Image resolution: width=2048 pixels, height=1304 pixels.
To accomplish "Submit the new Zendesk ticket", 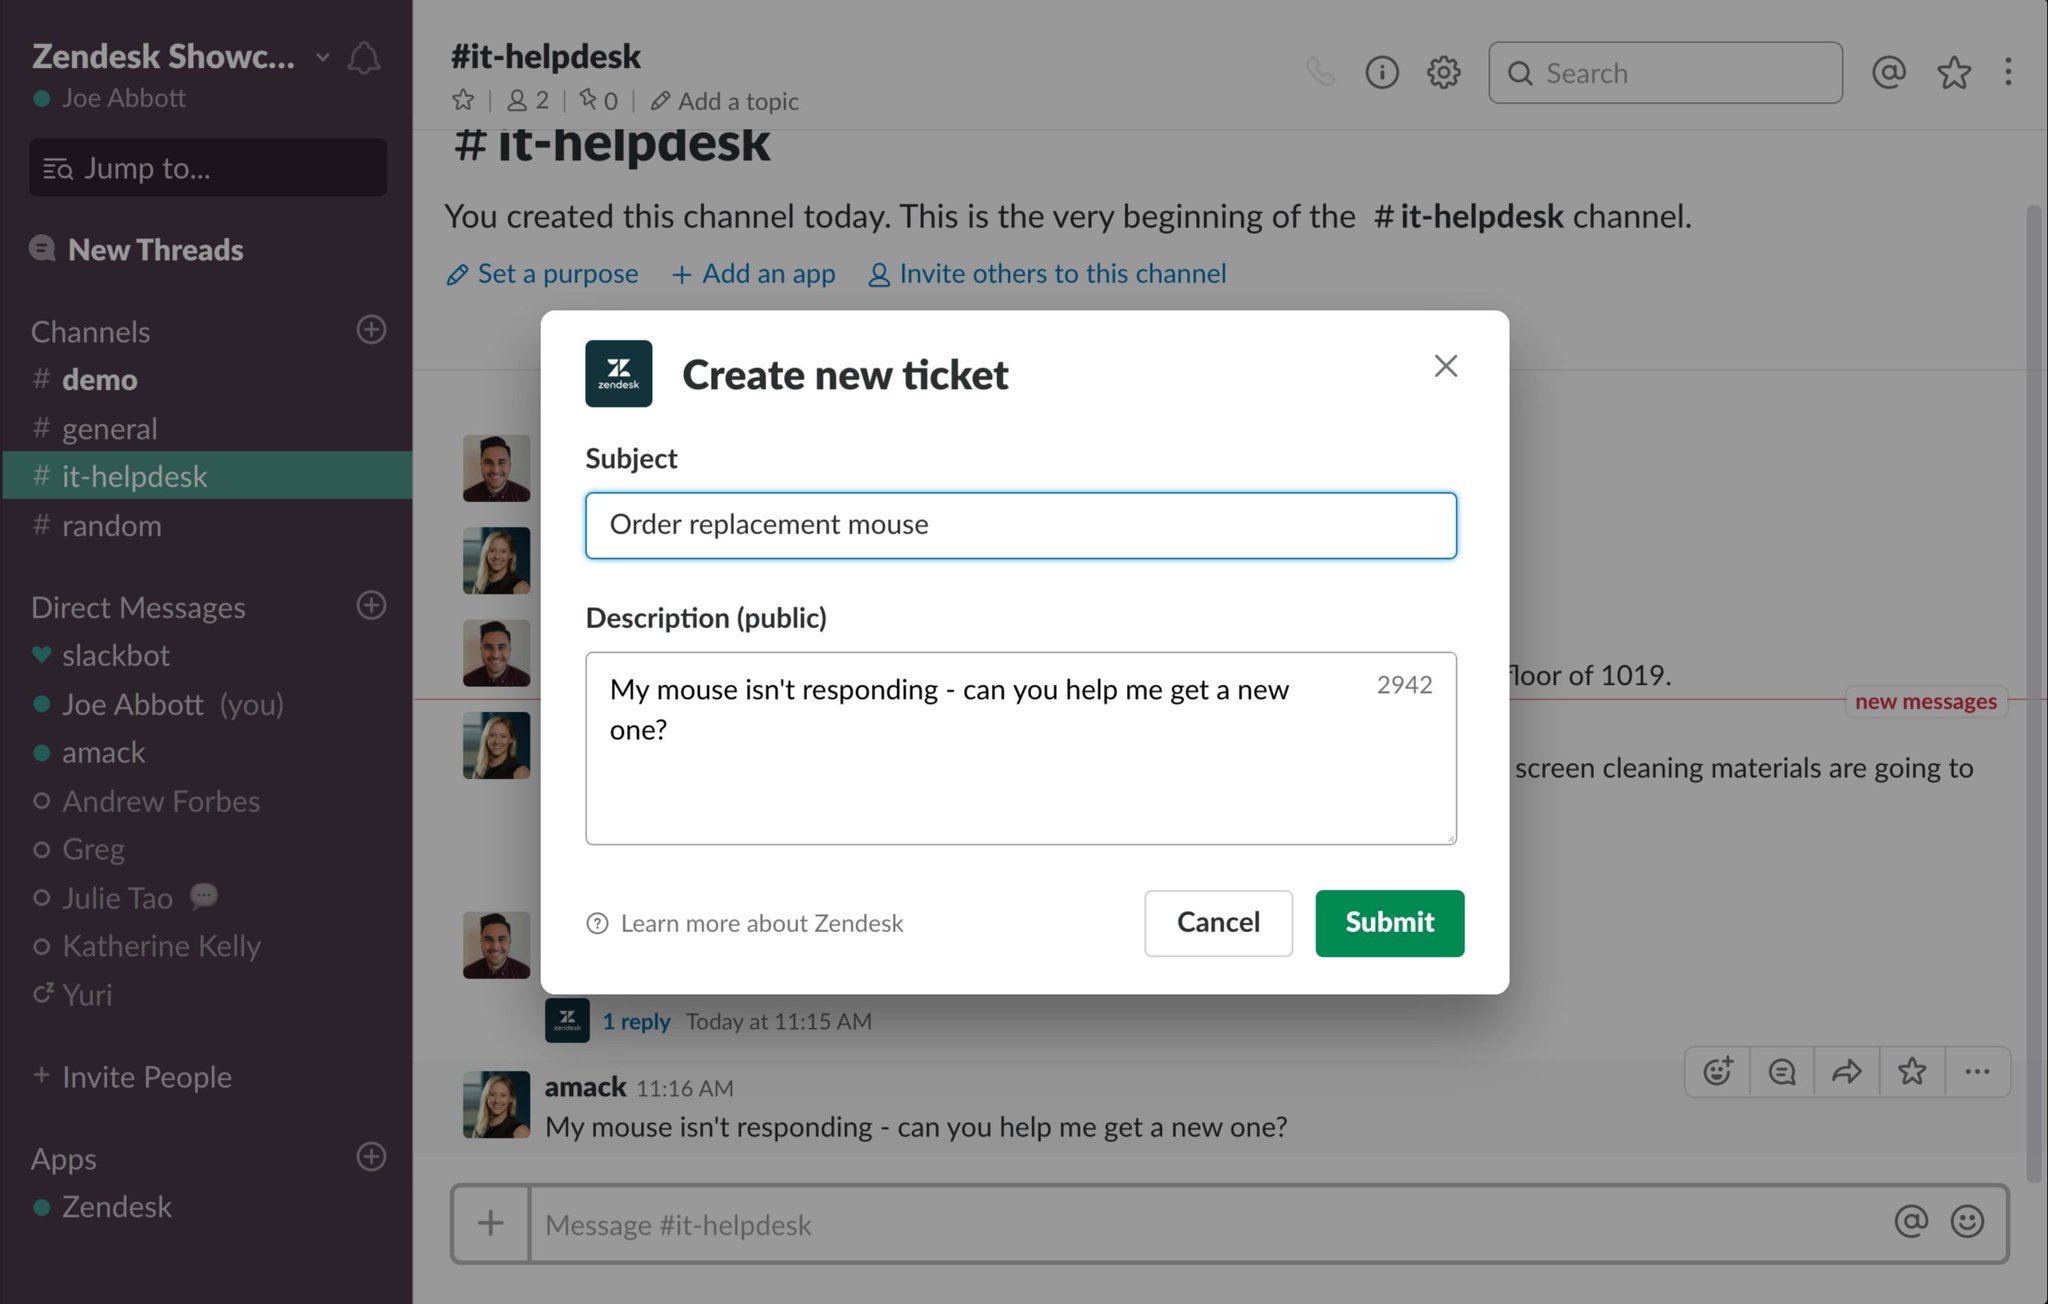I will pyautogui.click(x=1389, y=922).
